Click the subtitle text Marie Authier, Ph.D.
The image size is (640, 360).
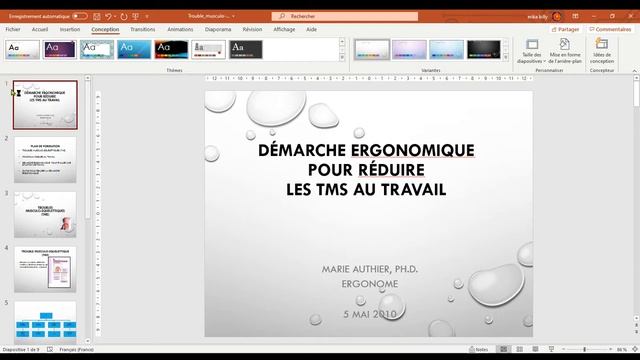coord(369,269)
